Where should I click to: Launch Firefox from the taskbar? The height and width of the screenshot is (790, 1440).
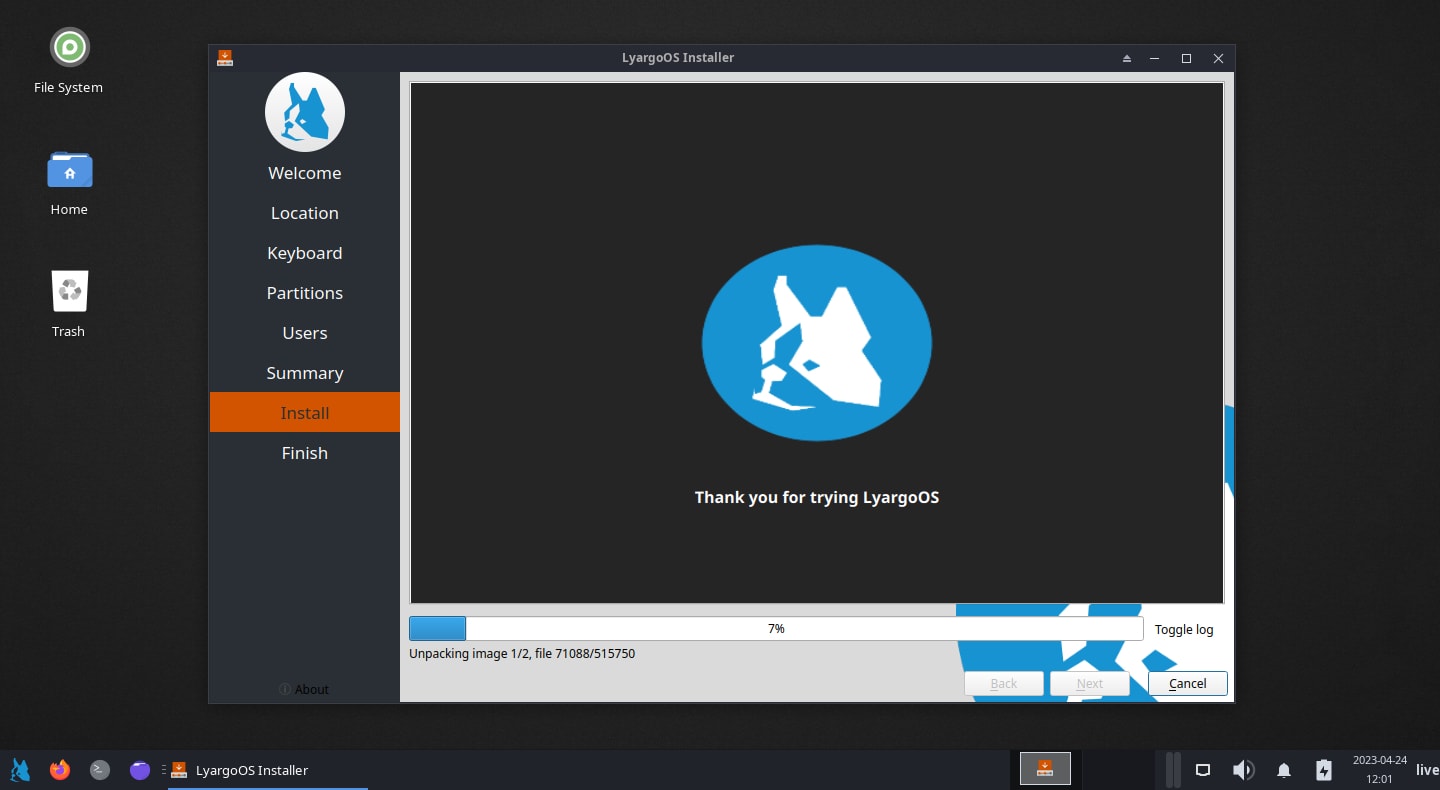tap(60, 770)
